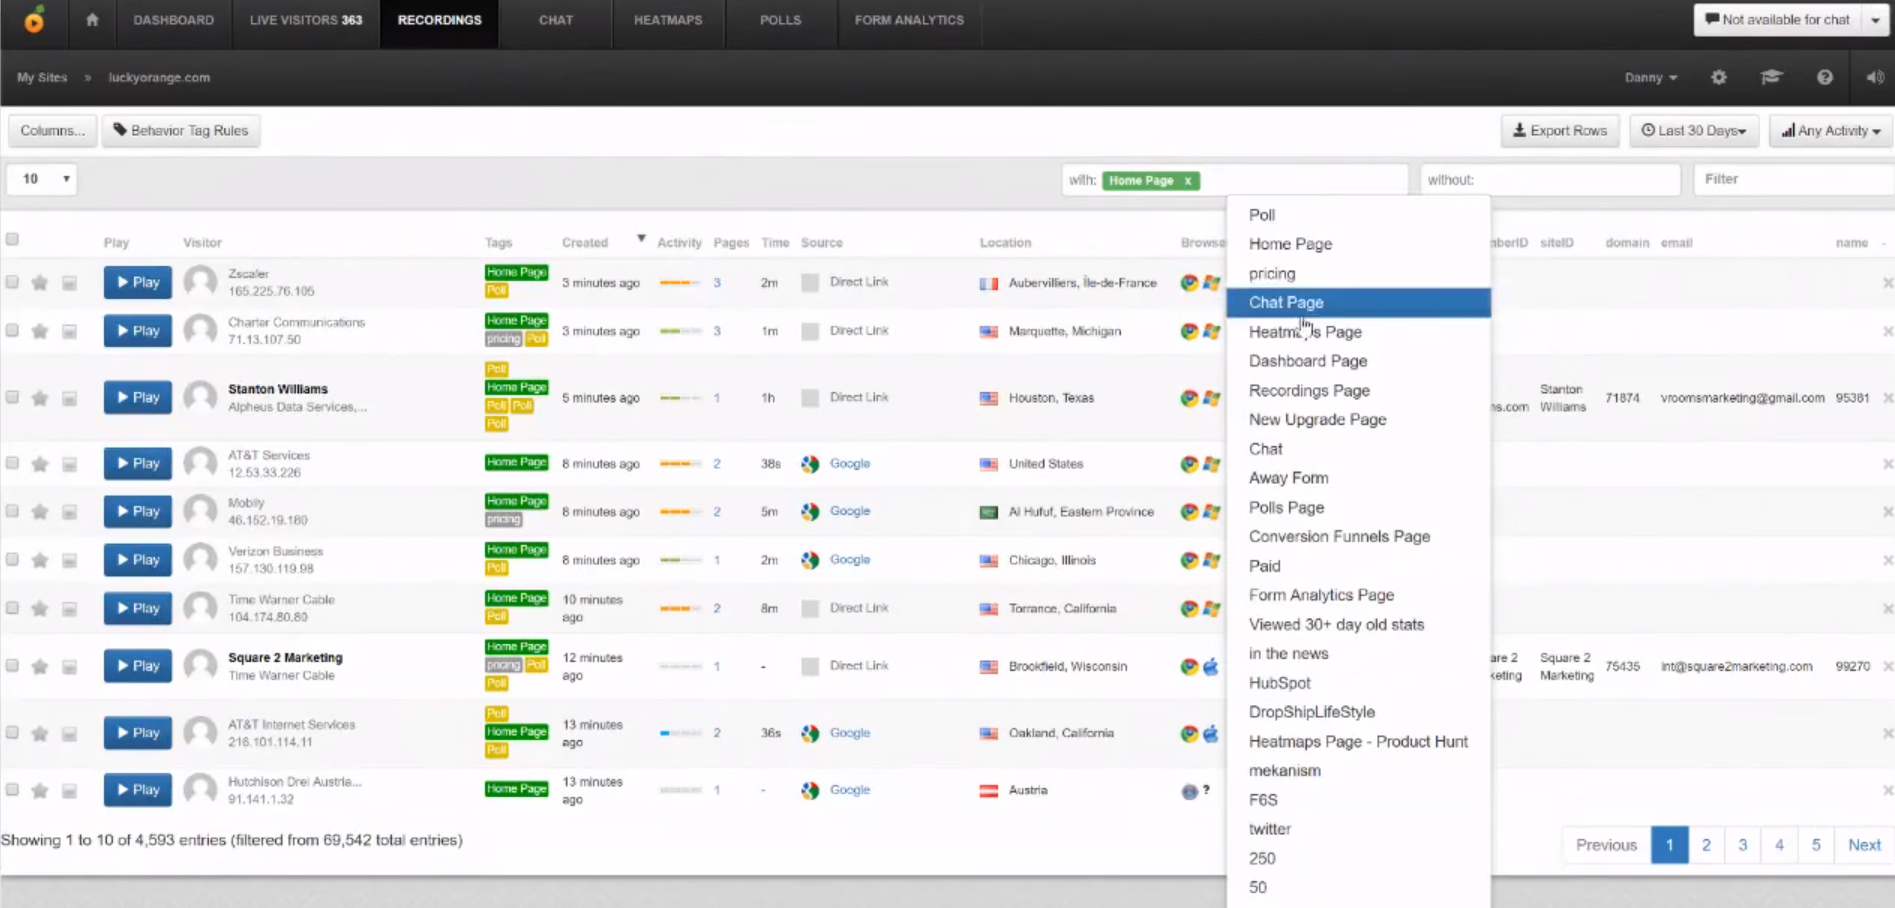Viewport: 1895px width, 908px height.
Task: Switch to the Form Analytics tab
Action: [x=909, y=20]
